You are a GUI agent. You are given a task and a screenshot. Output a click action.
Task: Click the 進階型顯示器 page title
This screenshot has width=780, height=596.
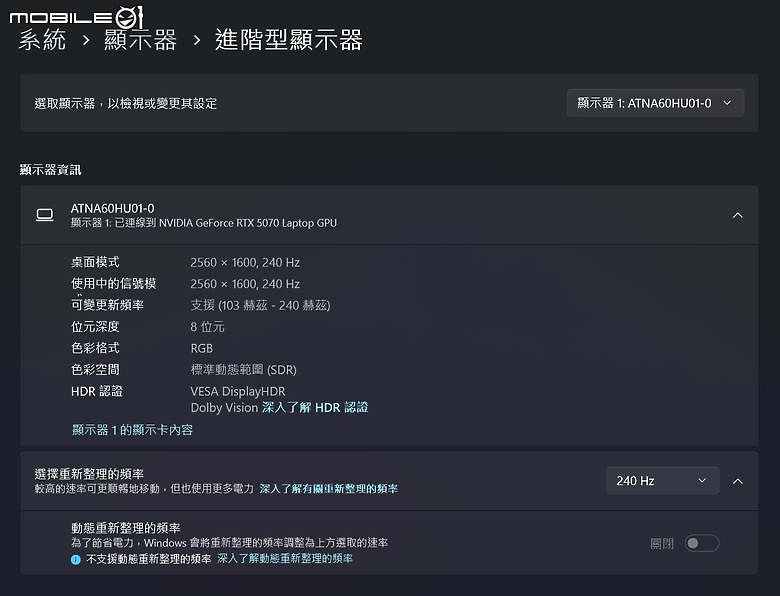click(289, 40)
